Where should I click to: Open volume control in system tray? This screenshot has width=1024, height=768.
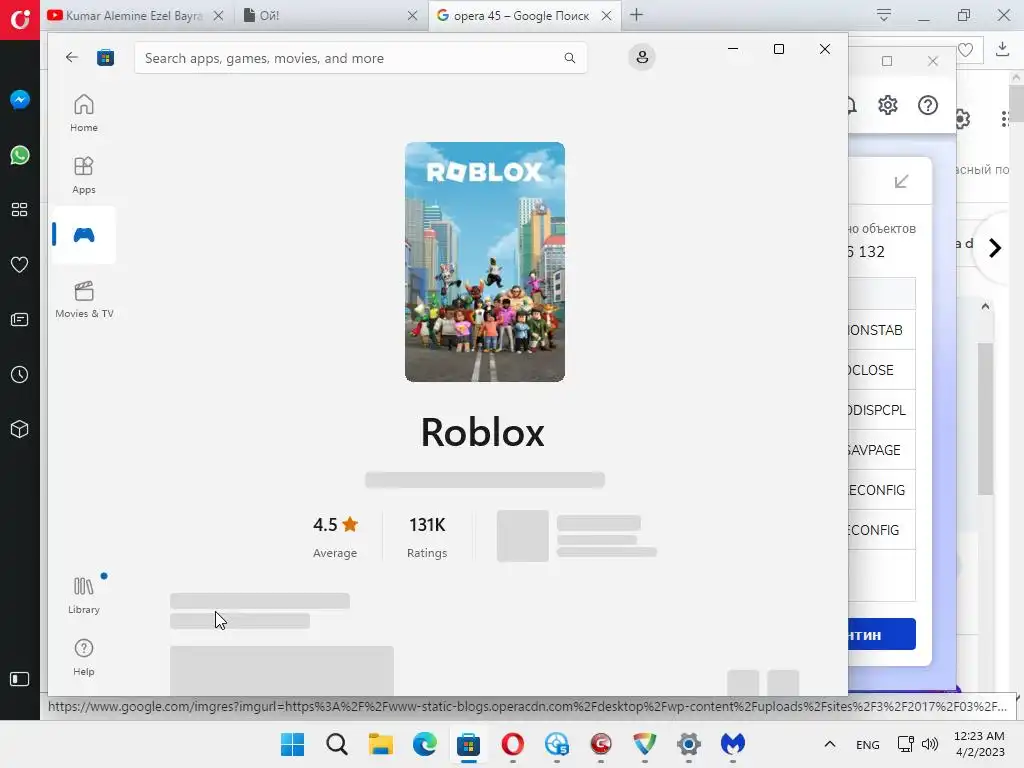tap(930, 744)
